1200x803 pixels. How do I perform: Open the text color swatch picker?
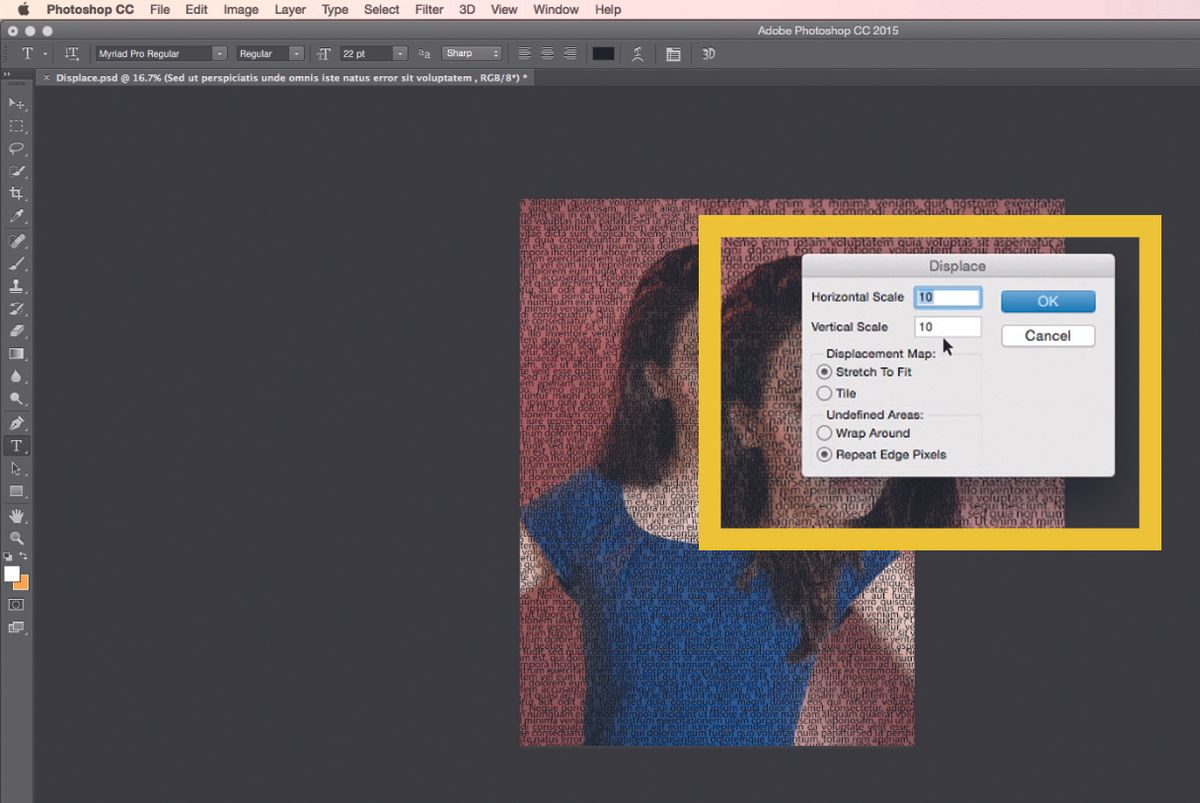pyautogui.click(x=604, y=53)
